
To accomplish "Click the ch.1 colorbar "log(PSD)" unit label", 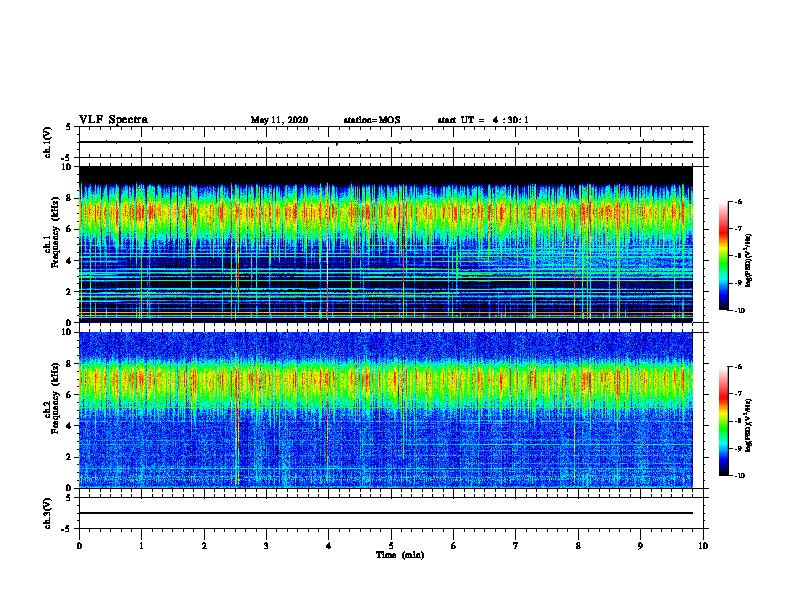I will click(749, 260).
